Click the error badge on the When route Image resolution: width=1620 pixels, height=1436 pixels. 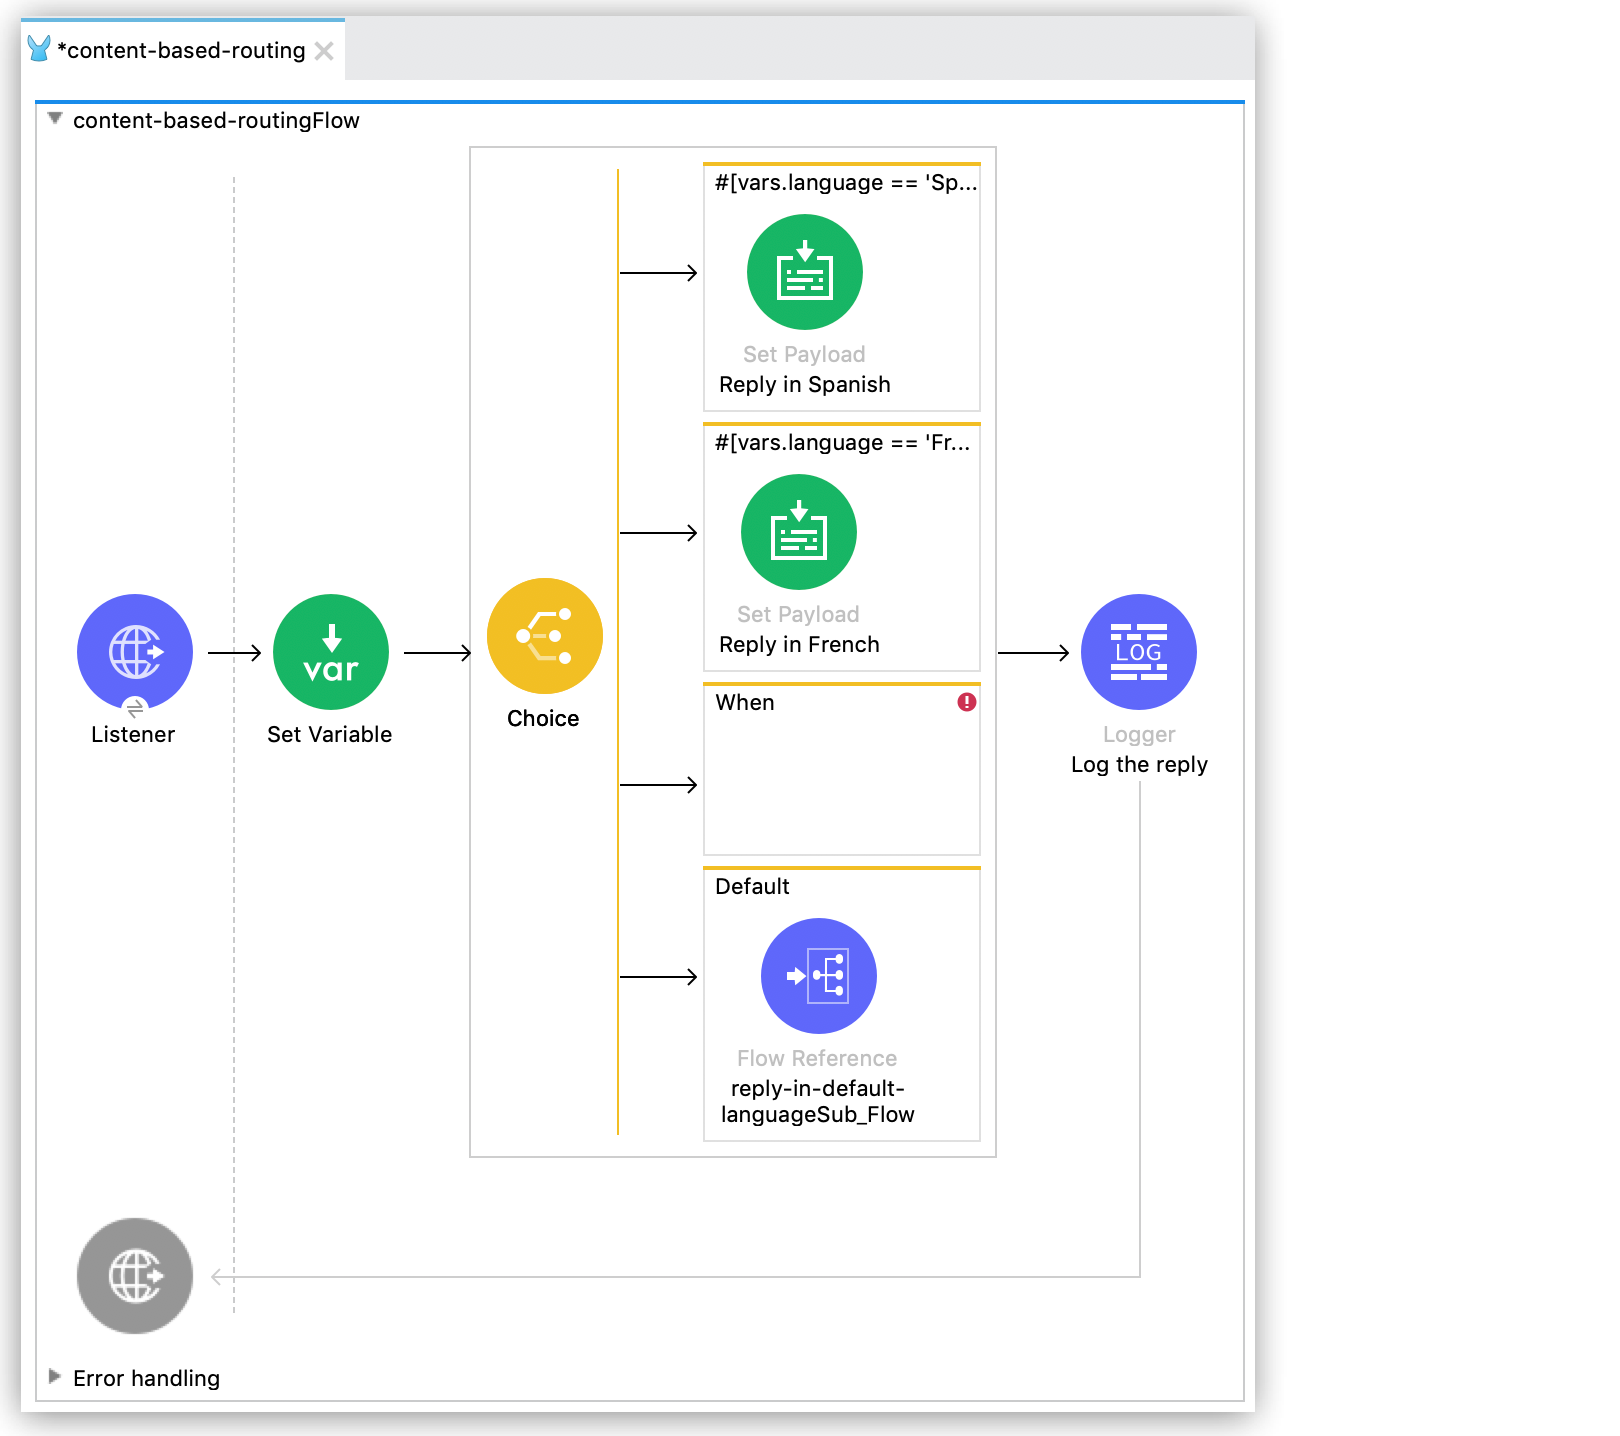coord(964,702)
